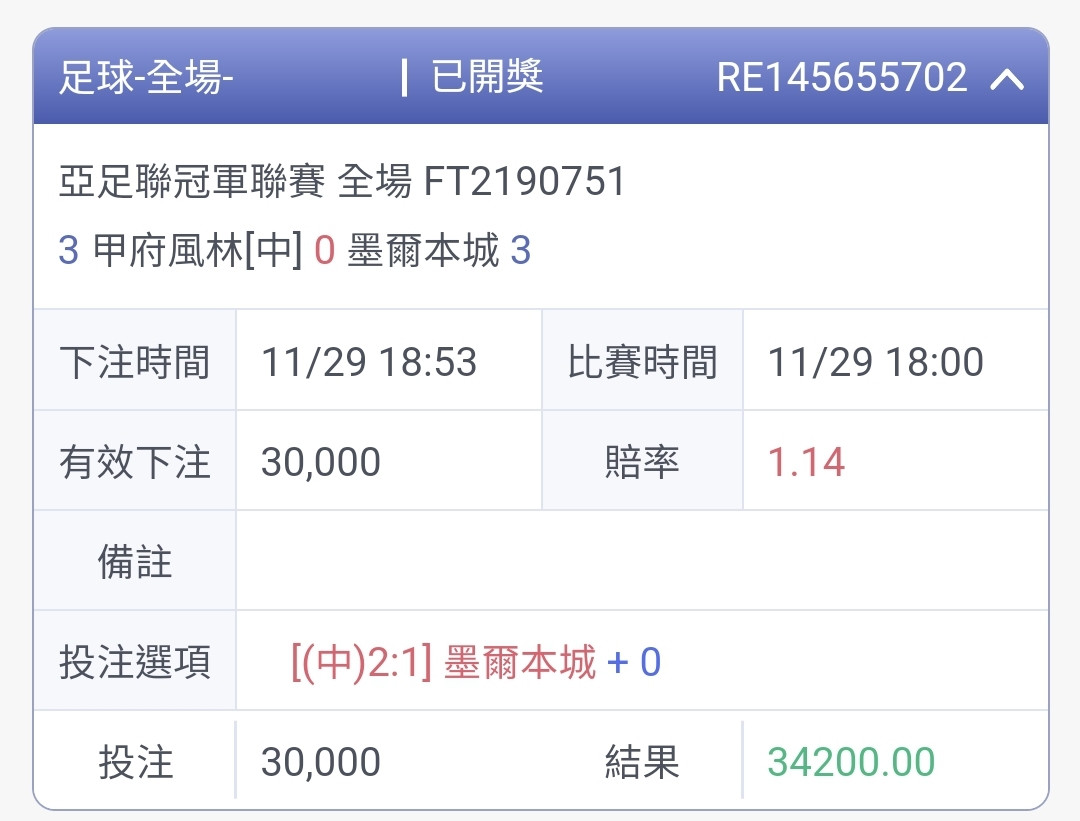Click the result amount 34200.00
Image resolution: width=1080 pixels, height=821 pixels.
(x=851, y=762)
